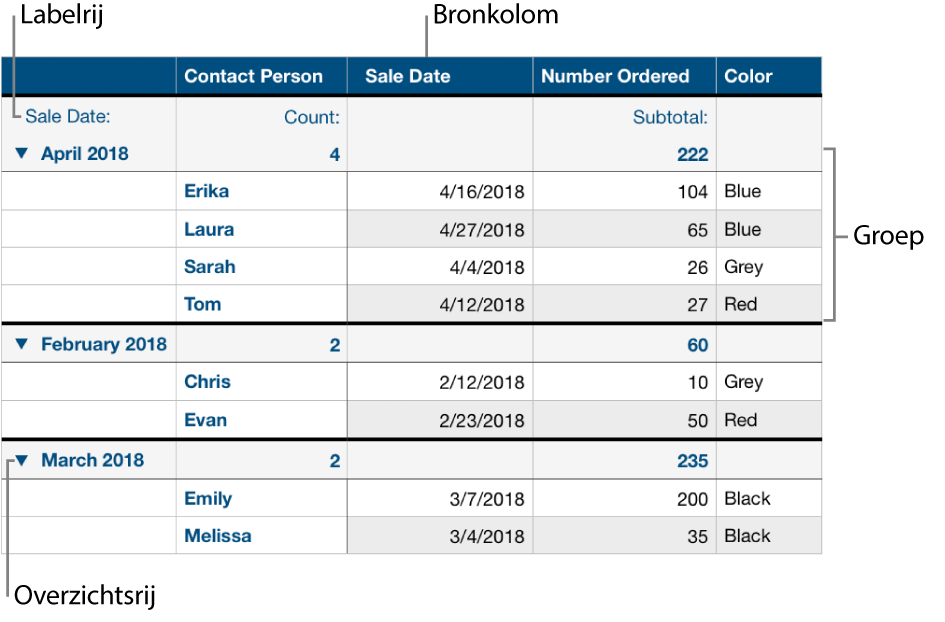The height and width of the screenshot is (622, 945).
Task: Click the Red color cell for Tom
Action: pos(741,304)
